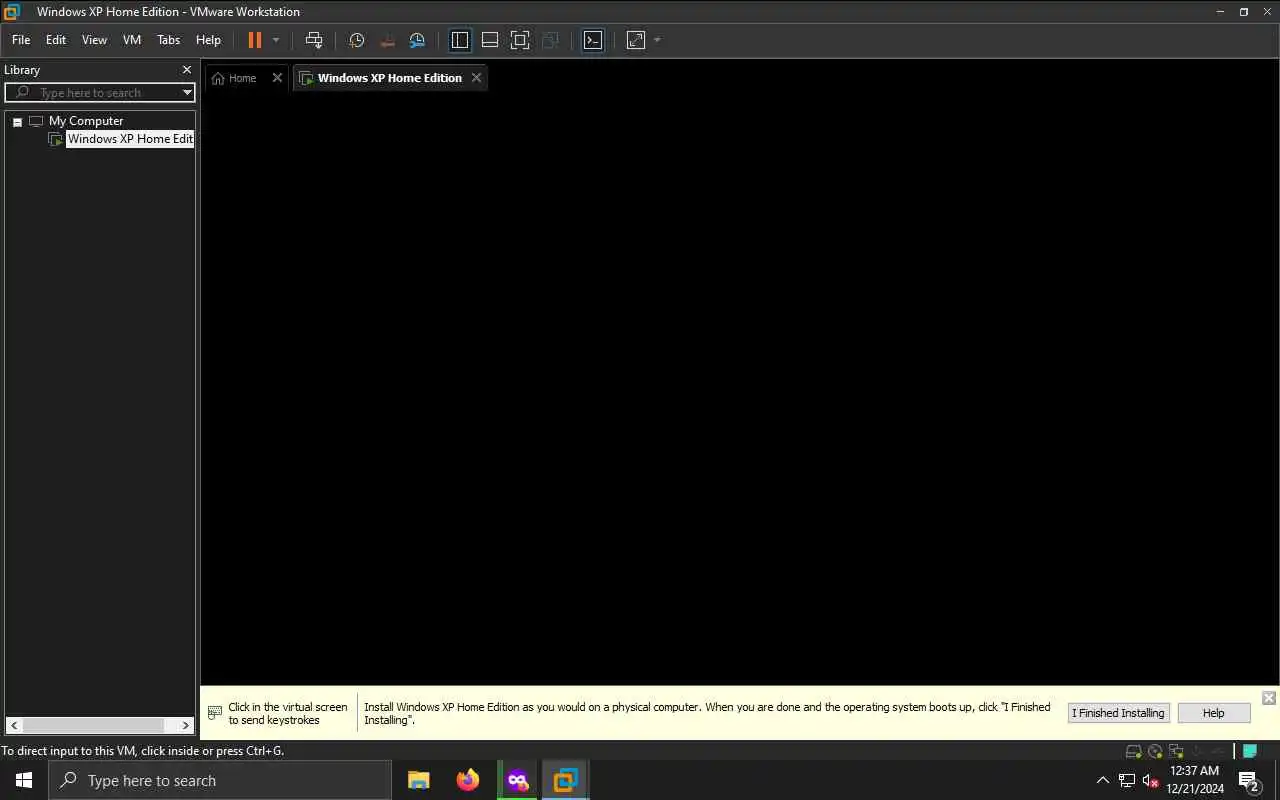1280x800 pixels.
Task: Open the View menu
Action: tap(94, 40)
